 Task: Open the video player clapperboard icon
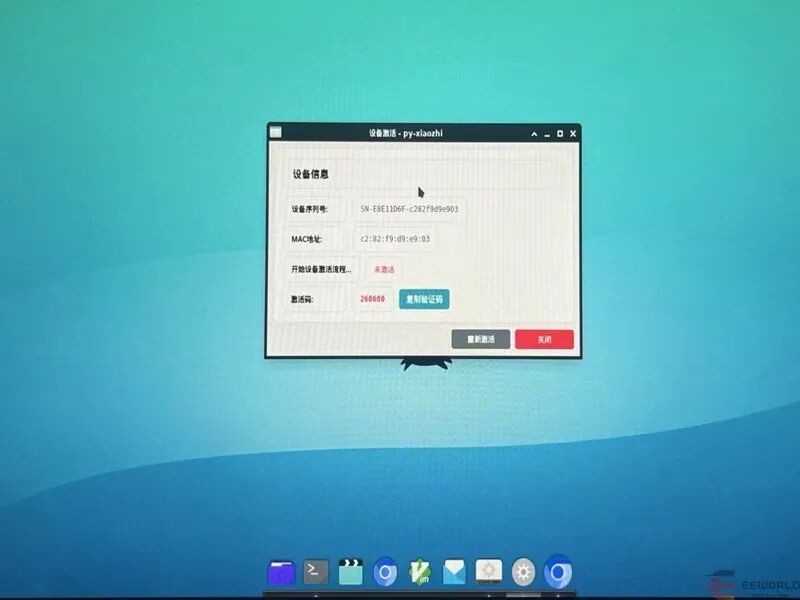pos(351,572)
